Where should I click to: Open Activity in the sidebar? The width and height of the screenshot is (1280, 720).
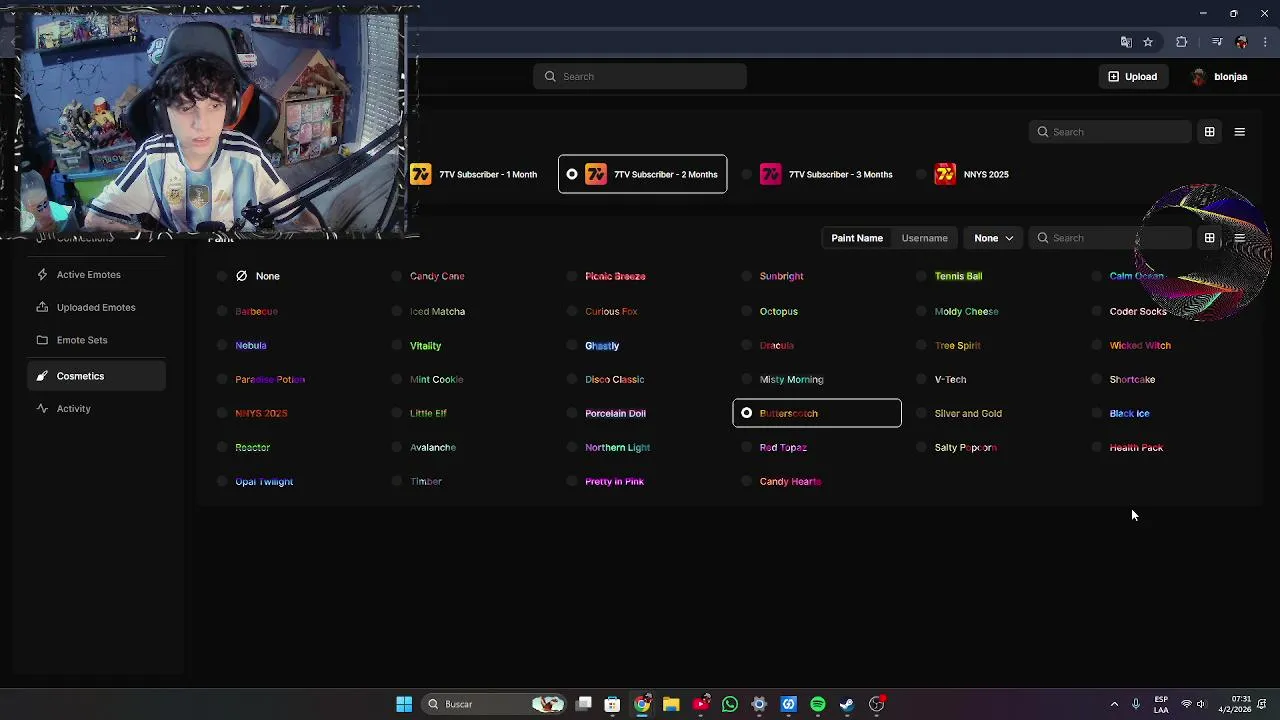97,408
